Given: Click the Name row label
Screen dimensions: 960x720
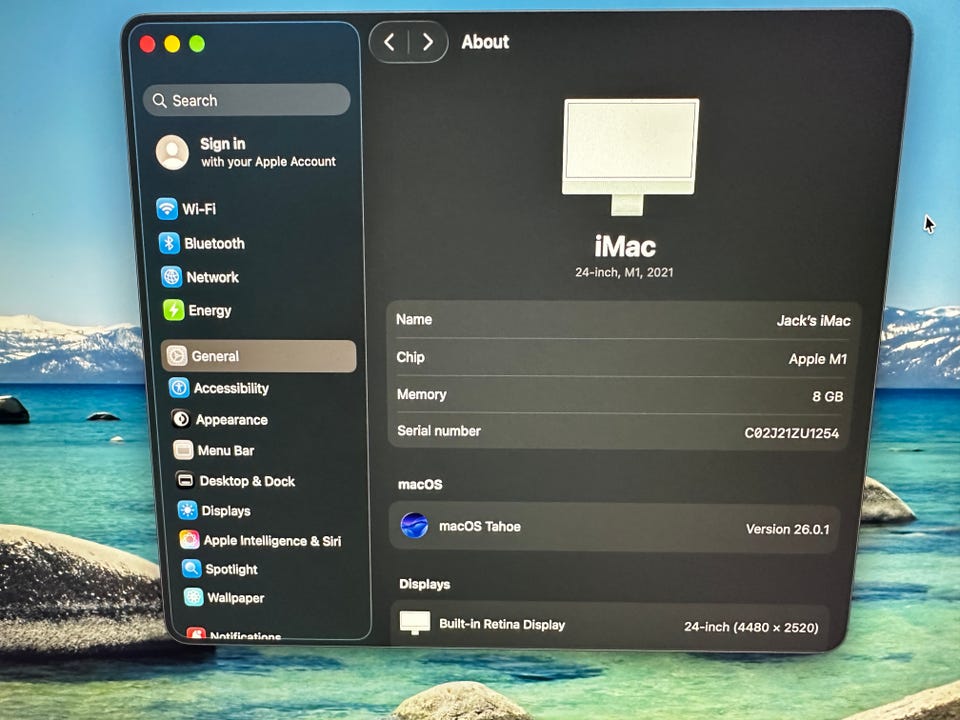Looking at the screenshot, I should (414, 320).
